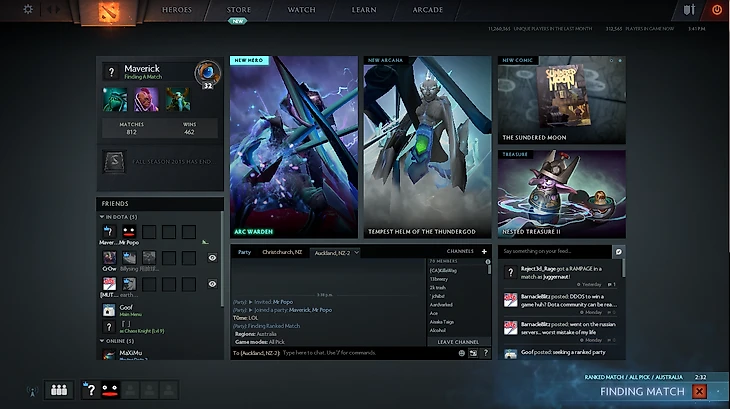This screenshot has height=409, width=730.
Task: Switch to the Party chat tab
Action: (x=244, y=252)
